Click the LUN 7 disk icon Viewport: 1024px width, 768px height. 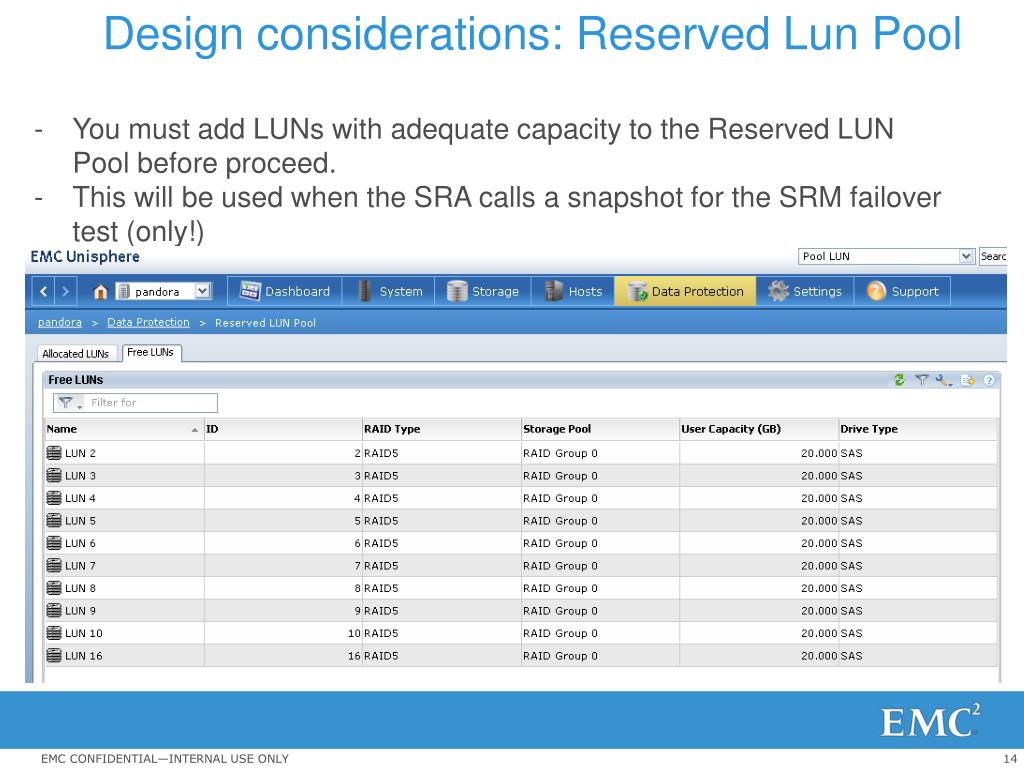[54, 566]
